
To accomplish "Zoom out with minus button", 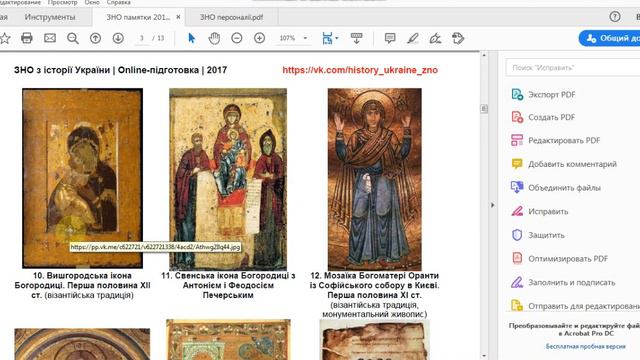I will [237, 38].
